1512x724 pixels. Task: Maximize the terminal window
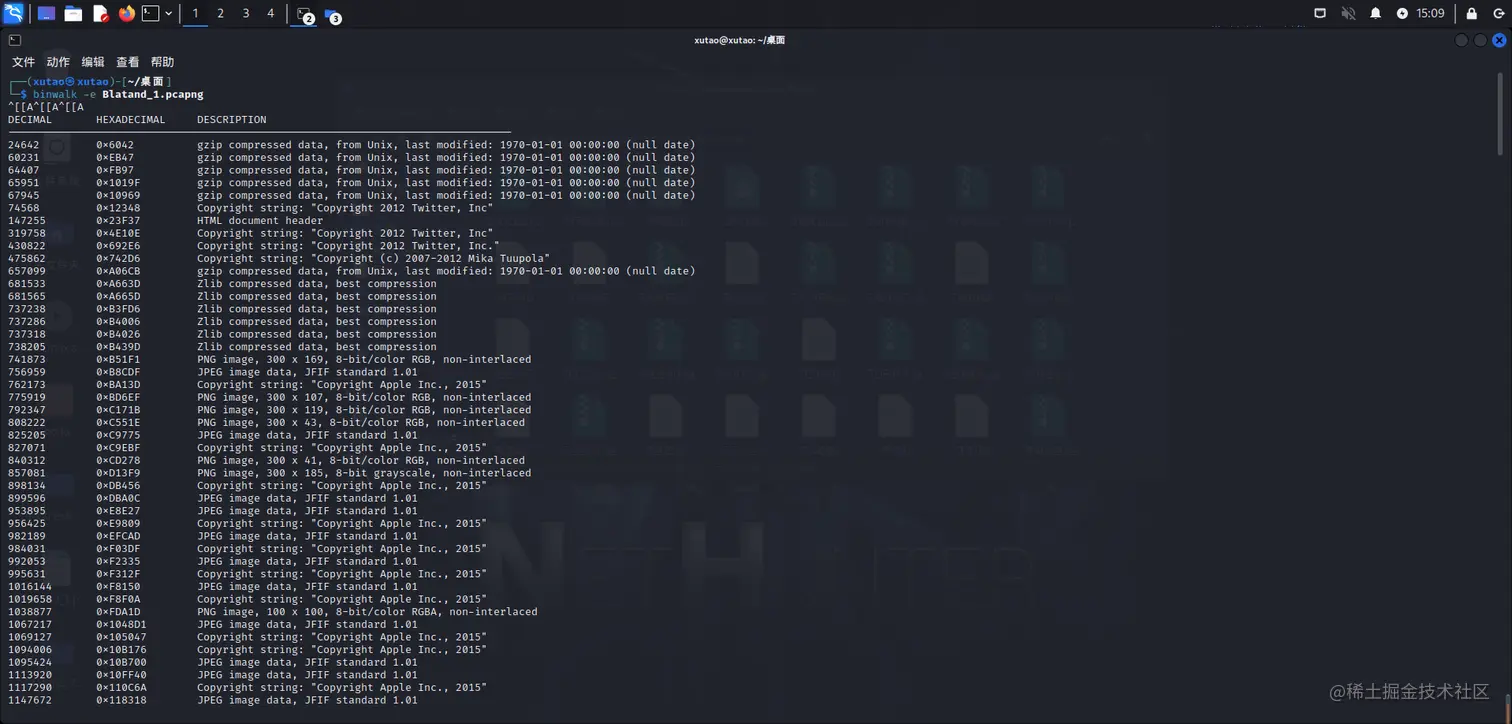point(1481,40)
